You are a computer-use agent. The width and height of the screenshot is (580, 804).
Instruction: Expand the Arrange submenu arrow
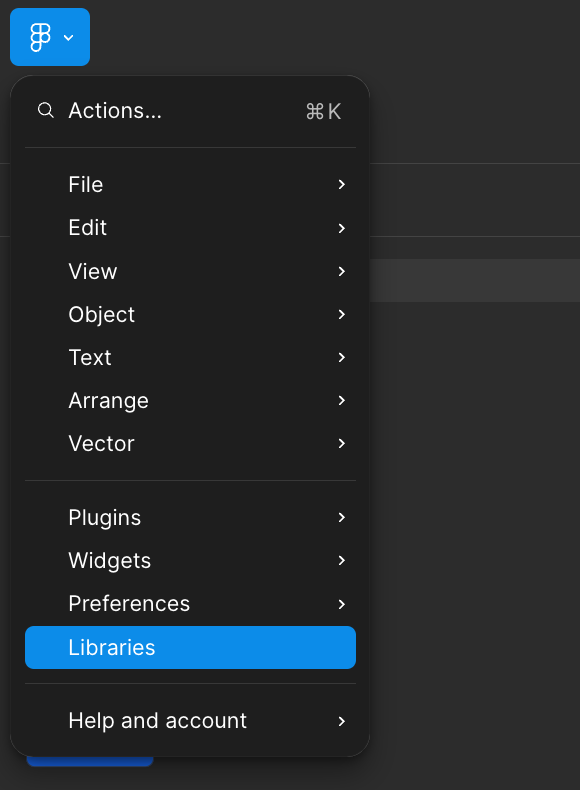[340, 400]
